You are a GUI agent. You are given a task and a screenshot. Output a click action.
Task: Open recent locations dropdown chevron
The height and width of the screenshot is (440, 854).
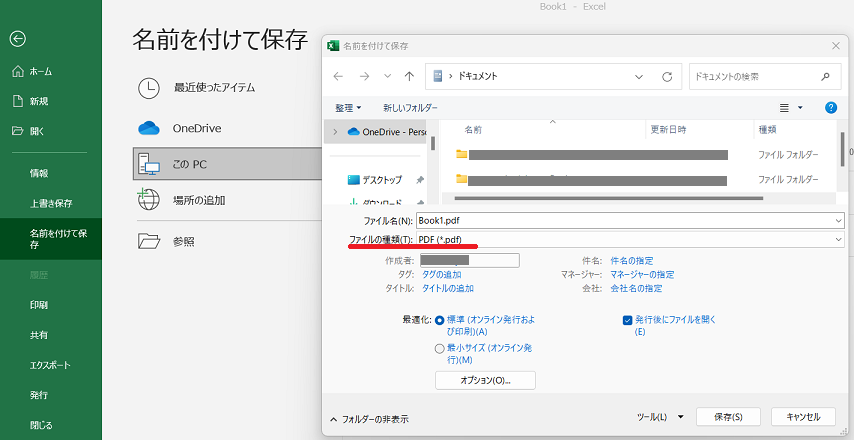(x=388, y=77)
